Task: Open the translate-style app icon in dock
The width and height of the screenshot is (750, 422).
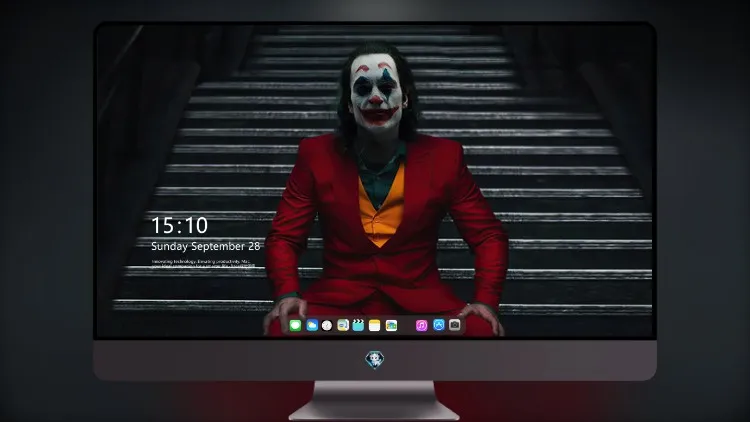Action: 343,325
